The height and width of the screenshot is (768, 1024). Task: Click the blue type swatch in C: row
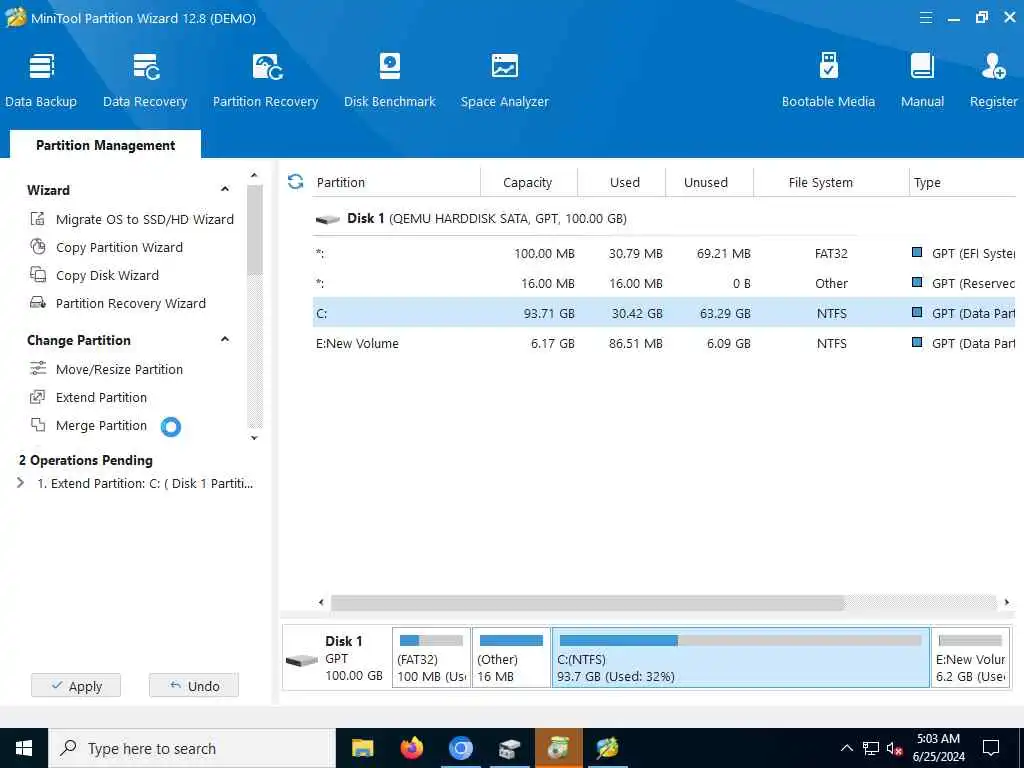click(917, 313)
